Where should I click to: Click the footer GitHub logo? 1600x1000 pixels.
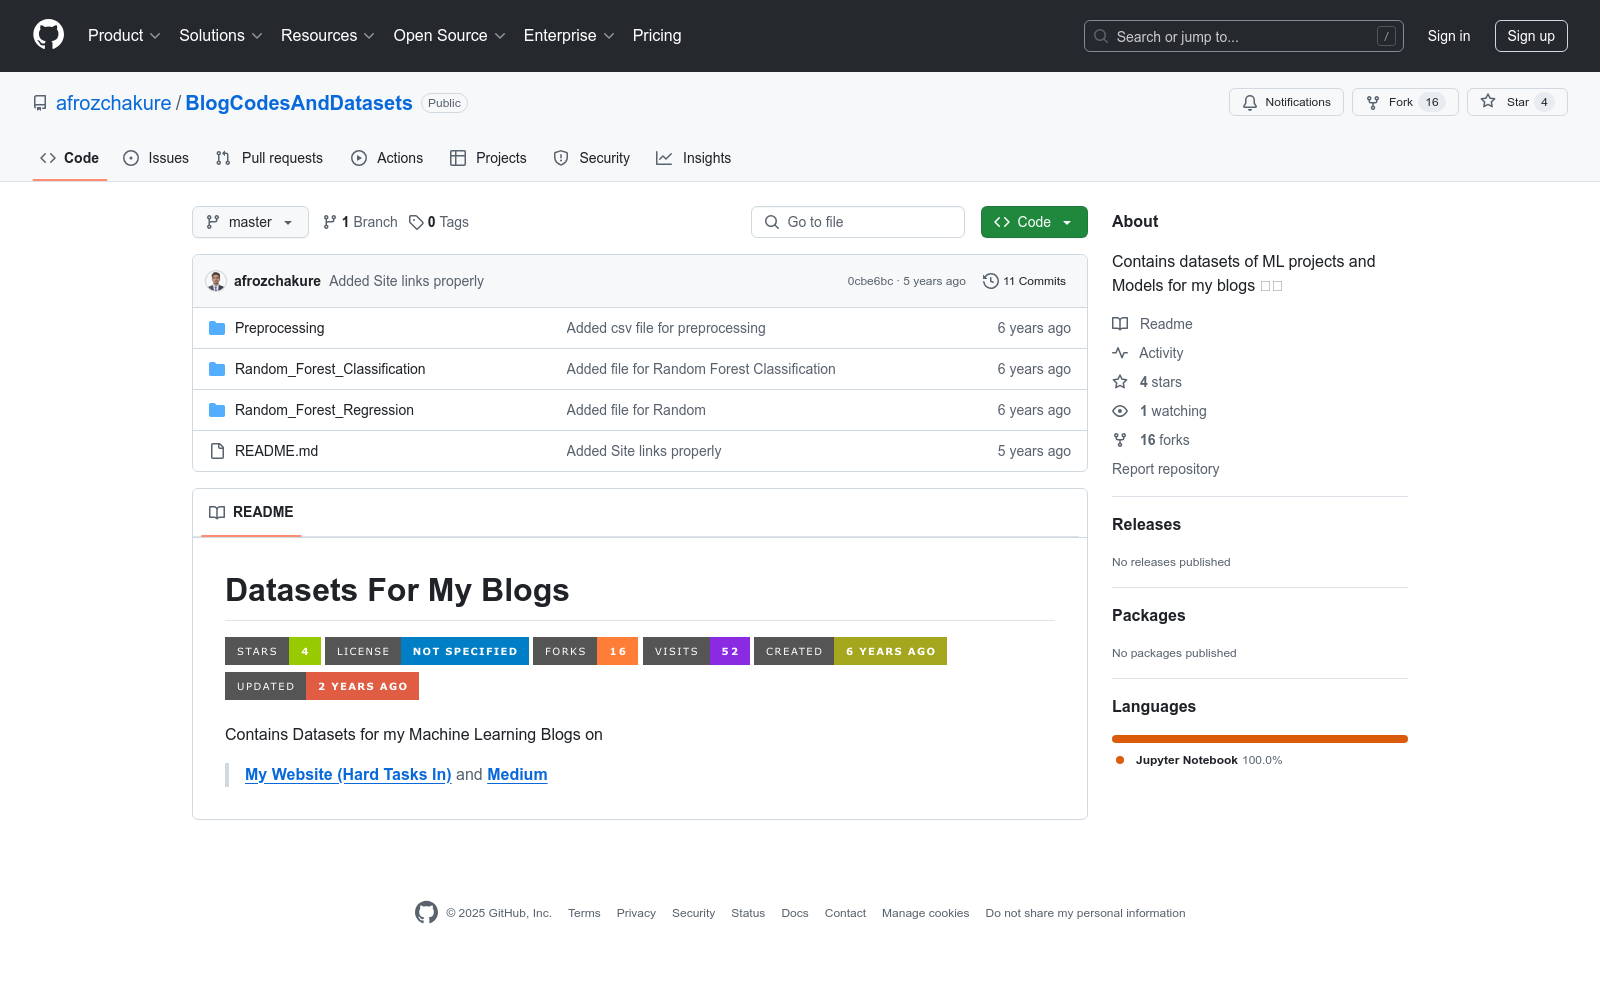tap(426, 912)
